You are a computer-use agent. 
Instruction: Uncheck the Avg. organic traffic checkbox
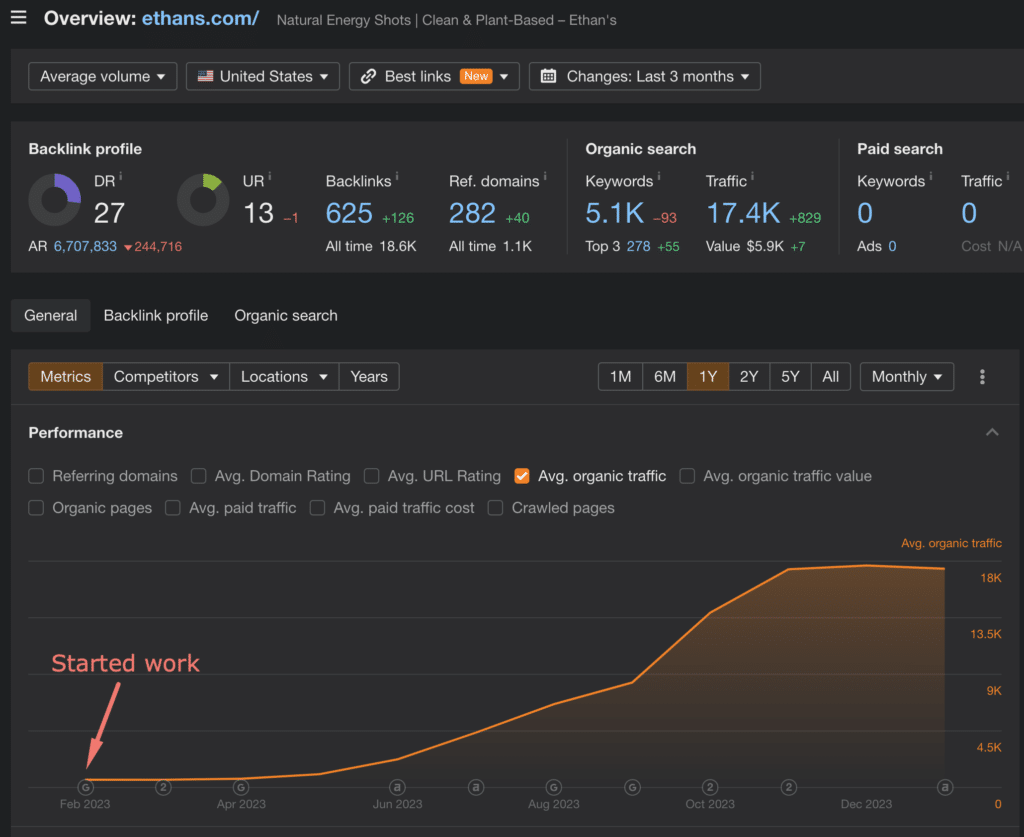pyautogui.click(x=522, y=476)
